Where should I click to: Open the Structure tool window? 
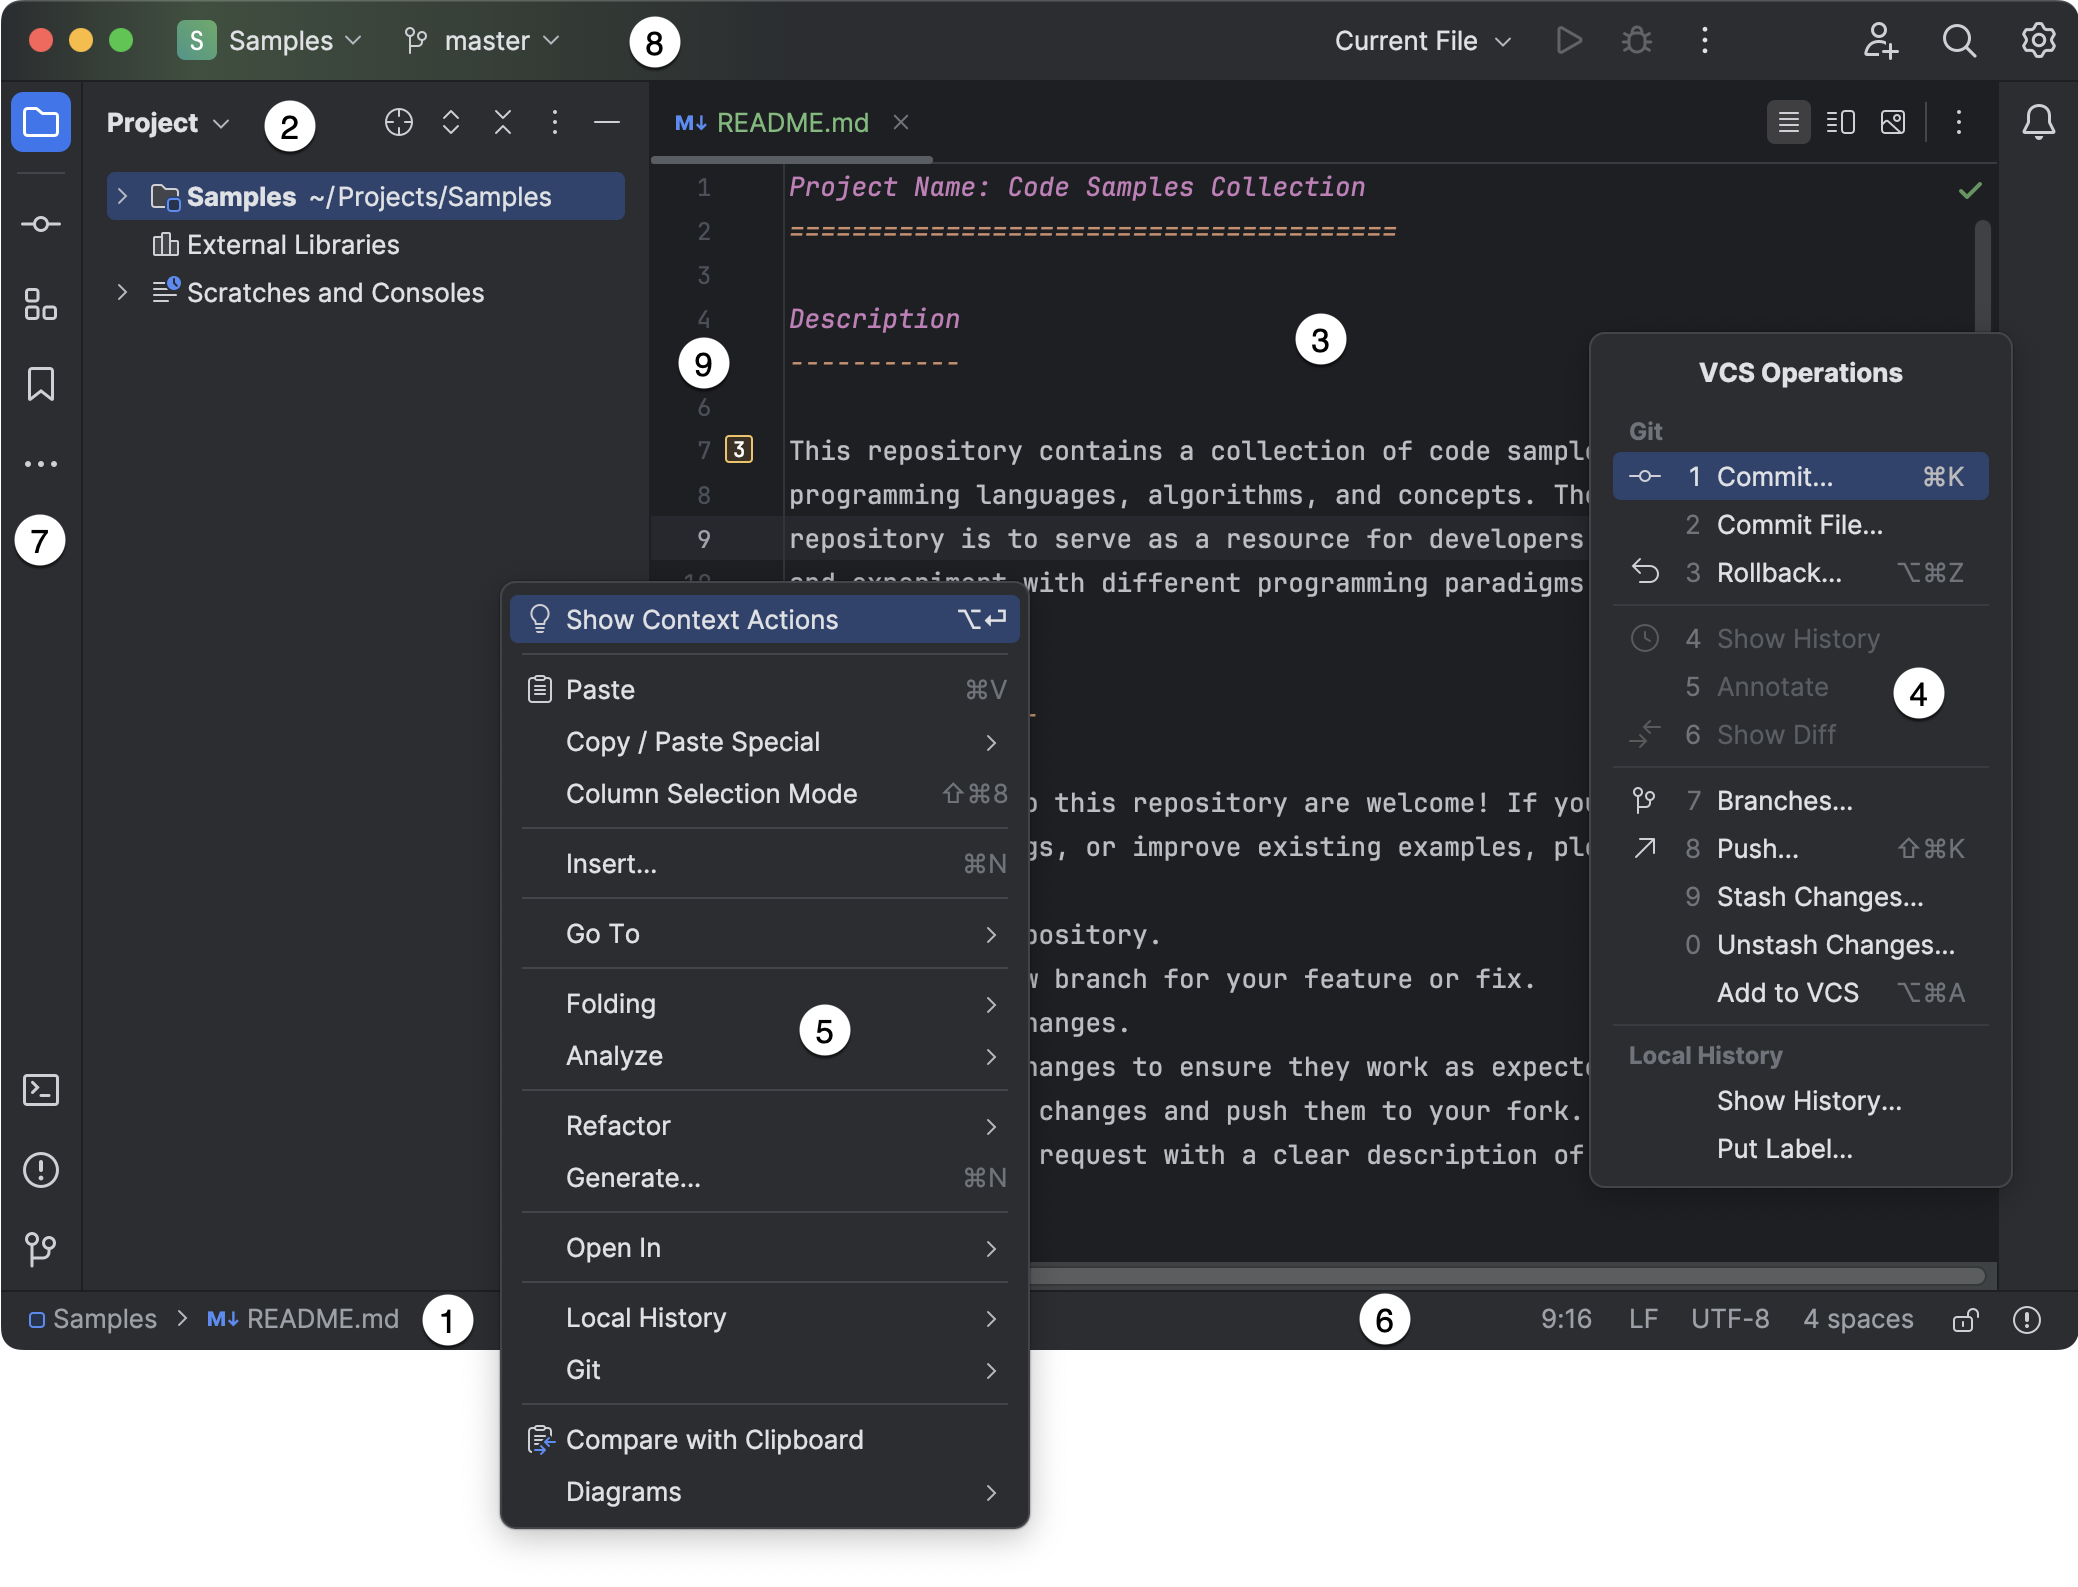(x=41, y=304)
